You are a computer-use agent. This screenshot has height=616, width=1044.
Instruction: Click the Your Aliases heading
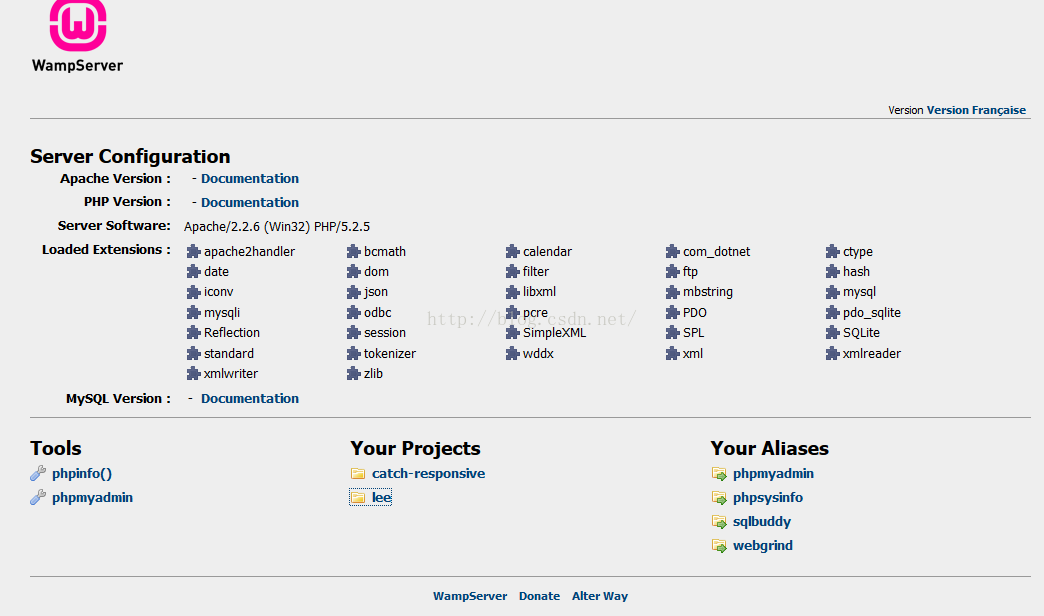click(770, 448)
